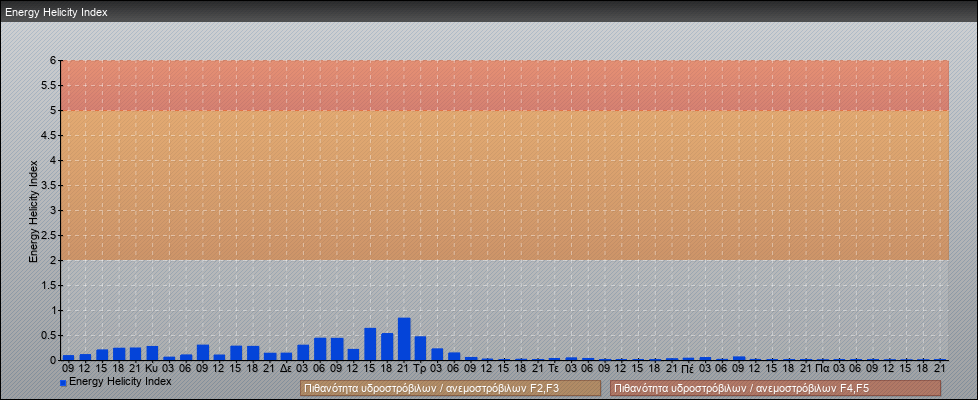Click the Πα day label on x-axis
The image size is (978, 400).
[822, 368]
